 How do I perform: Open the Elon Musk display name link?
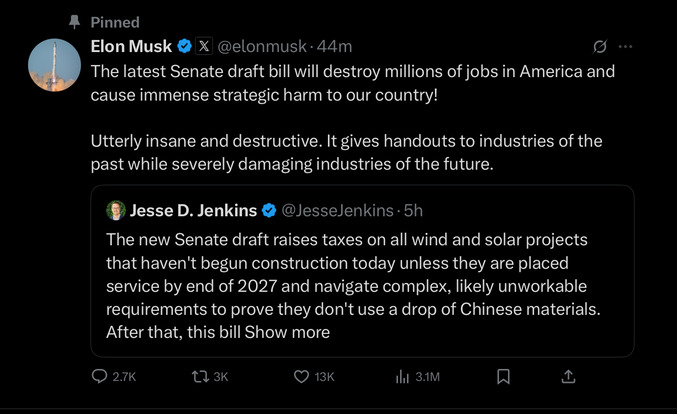point(131,46)
